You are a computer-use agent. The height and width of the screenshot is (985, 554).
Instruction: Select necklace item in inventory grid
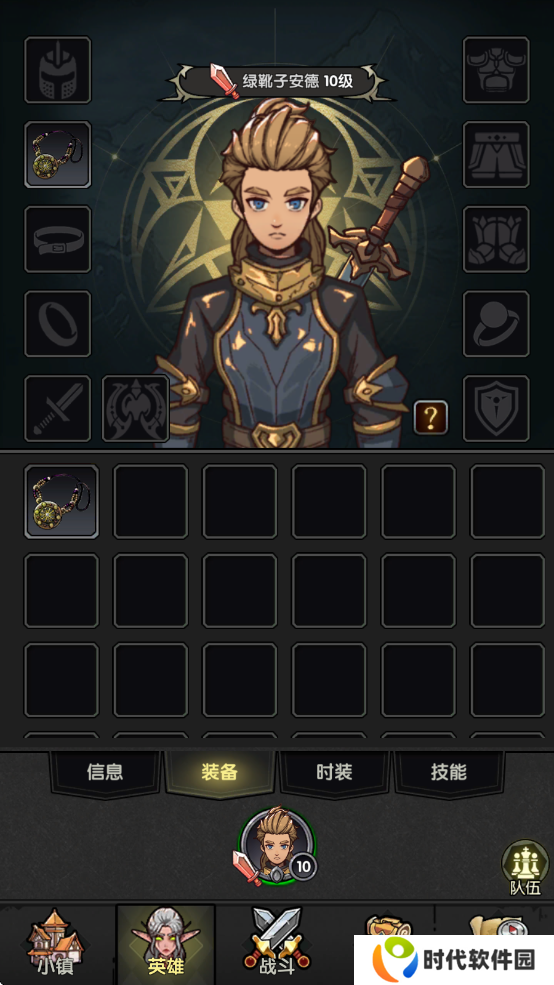[x=62, y=501]
